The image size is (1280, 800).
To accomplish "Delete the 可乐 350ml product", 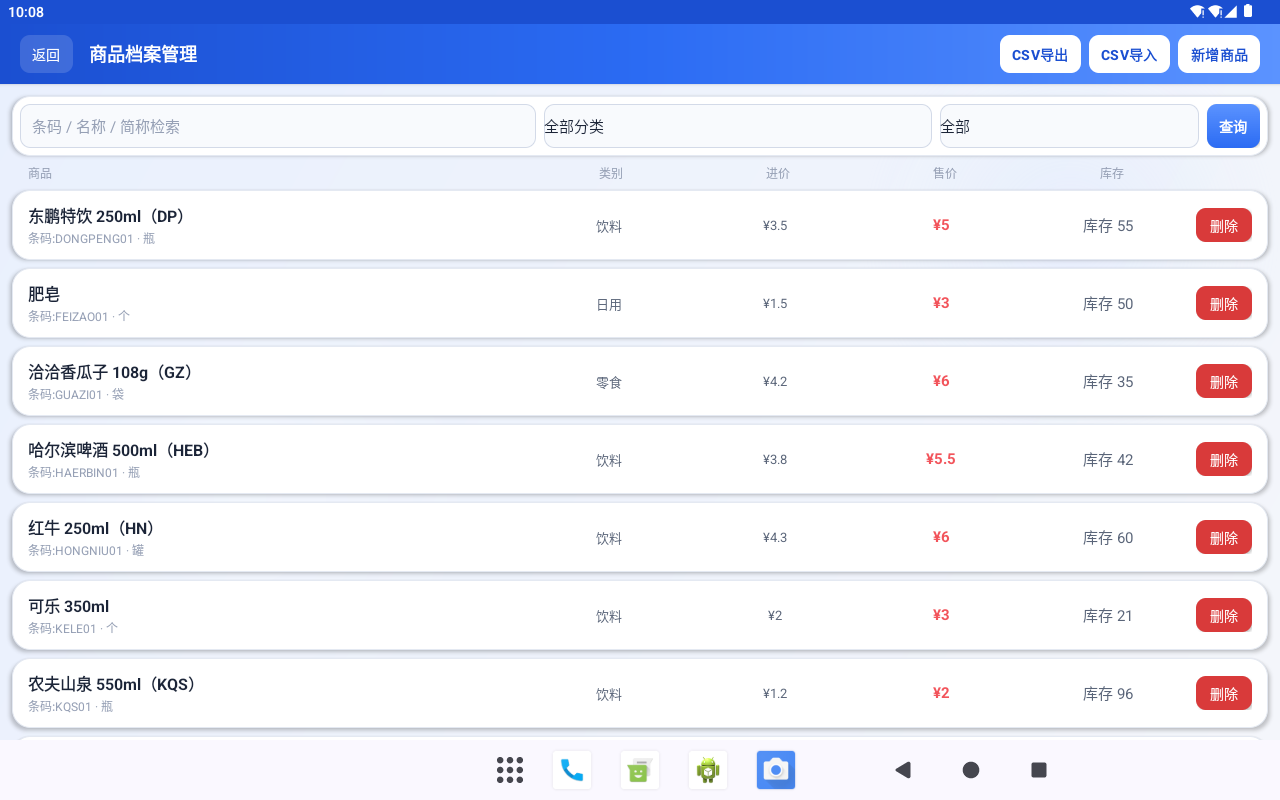I will (1224, 615).
